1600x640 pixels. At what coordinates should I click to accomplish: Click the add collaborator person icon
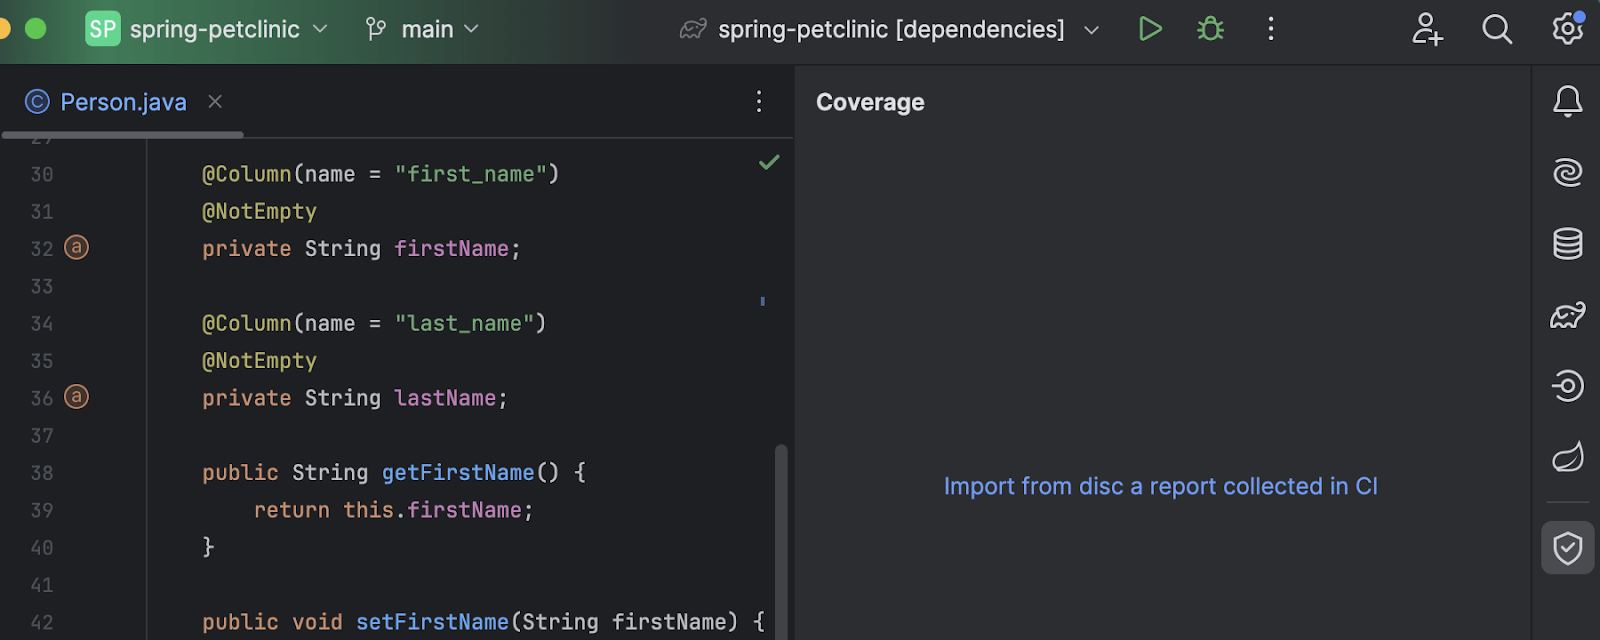[x=1427, y=29]
